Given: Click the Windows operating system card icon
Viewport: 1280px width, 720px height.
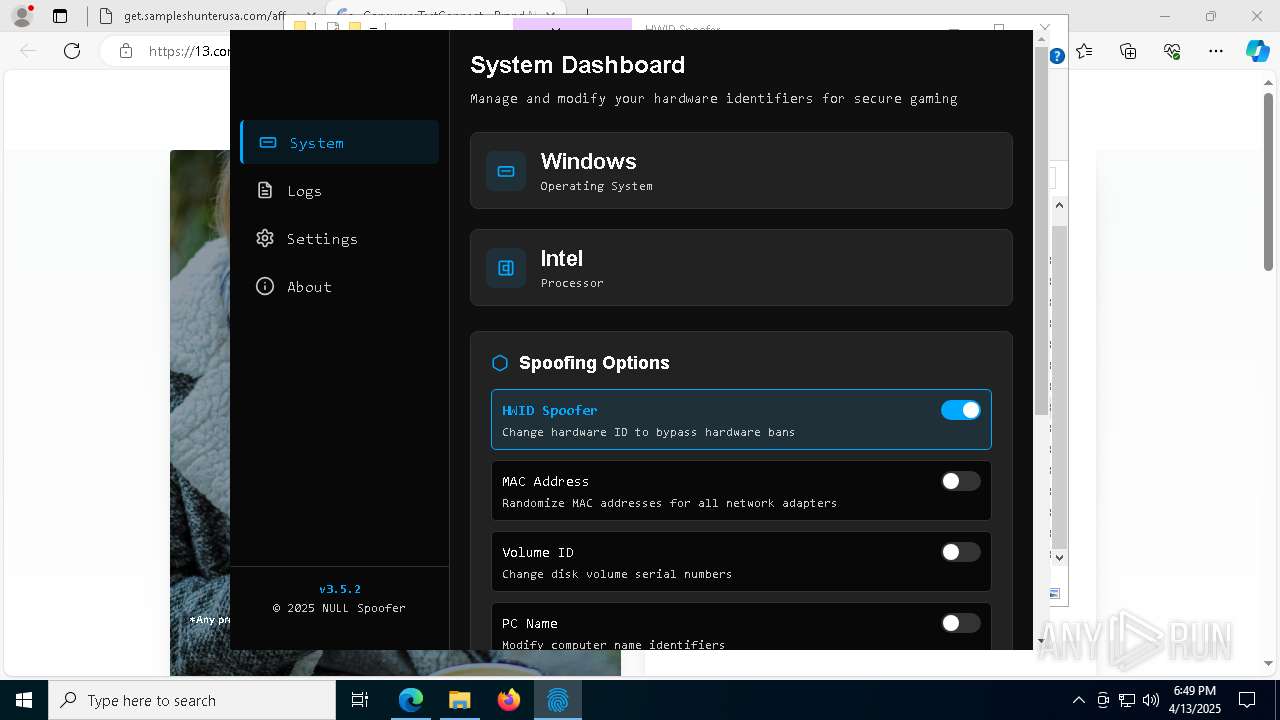Looking at the screenshot, I should click(x=506, y=171).
